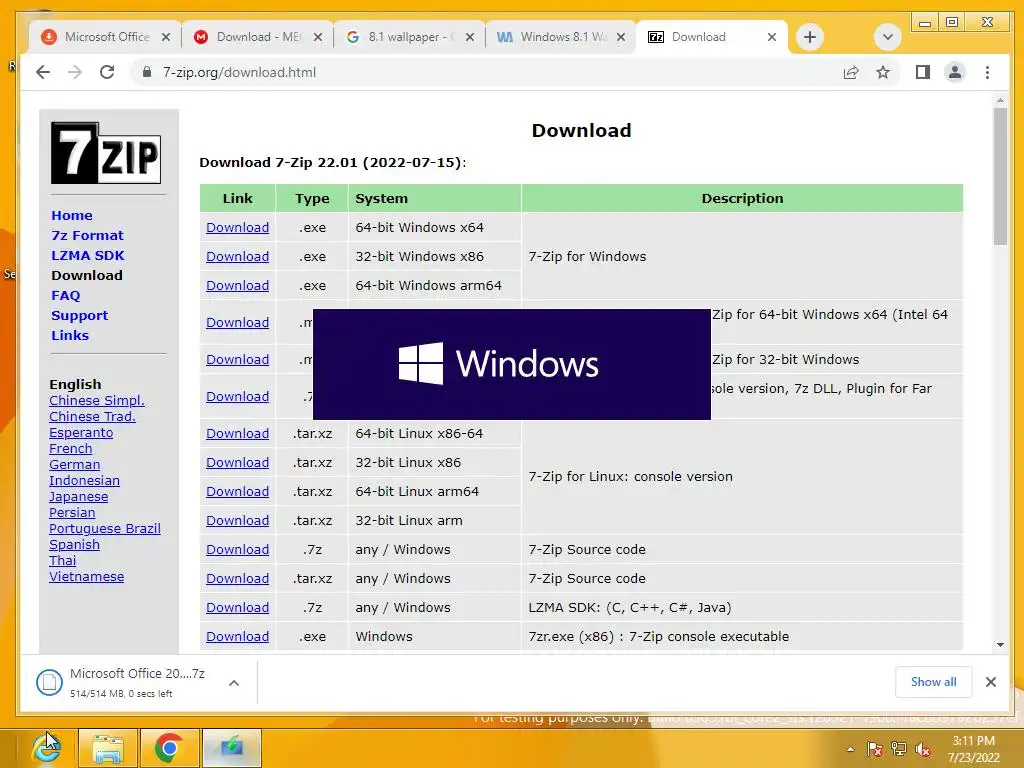Download 64-bit Linux arm64 tar.xz
Viewport: 1024px width, 768px height.
click(238, 492)
